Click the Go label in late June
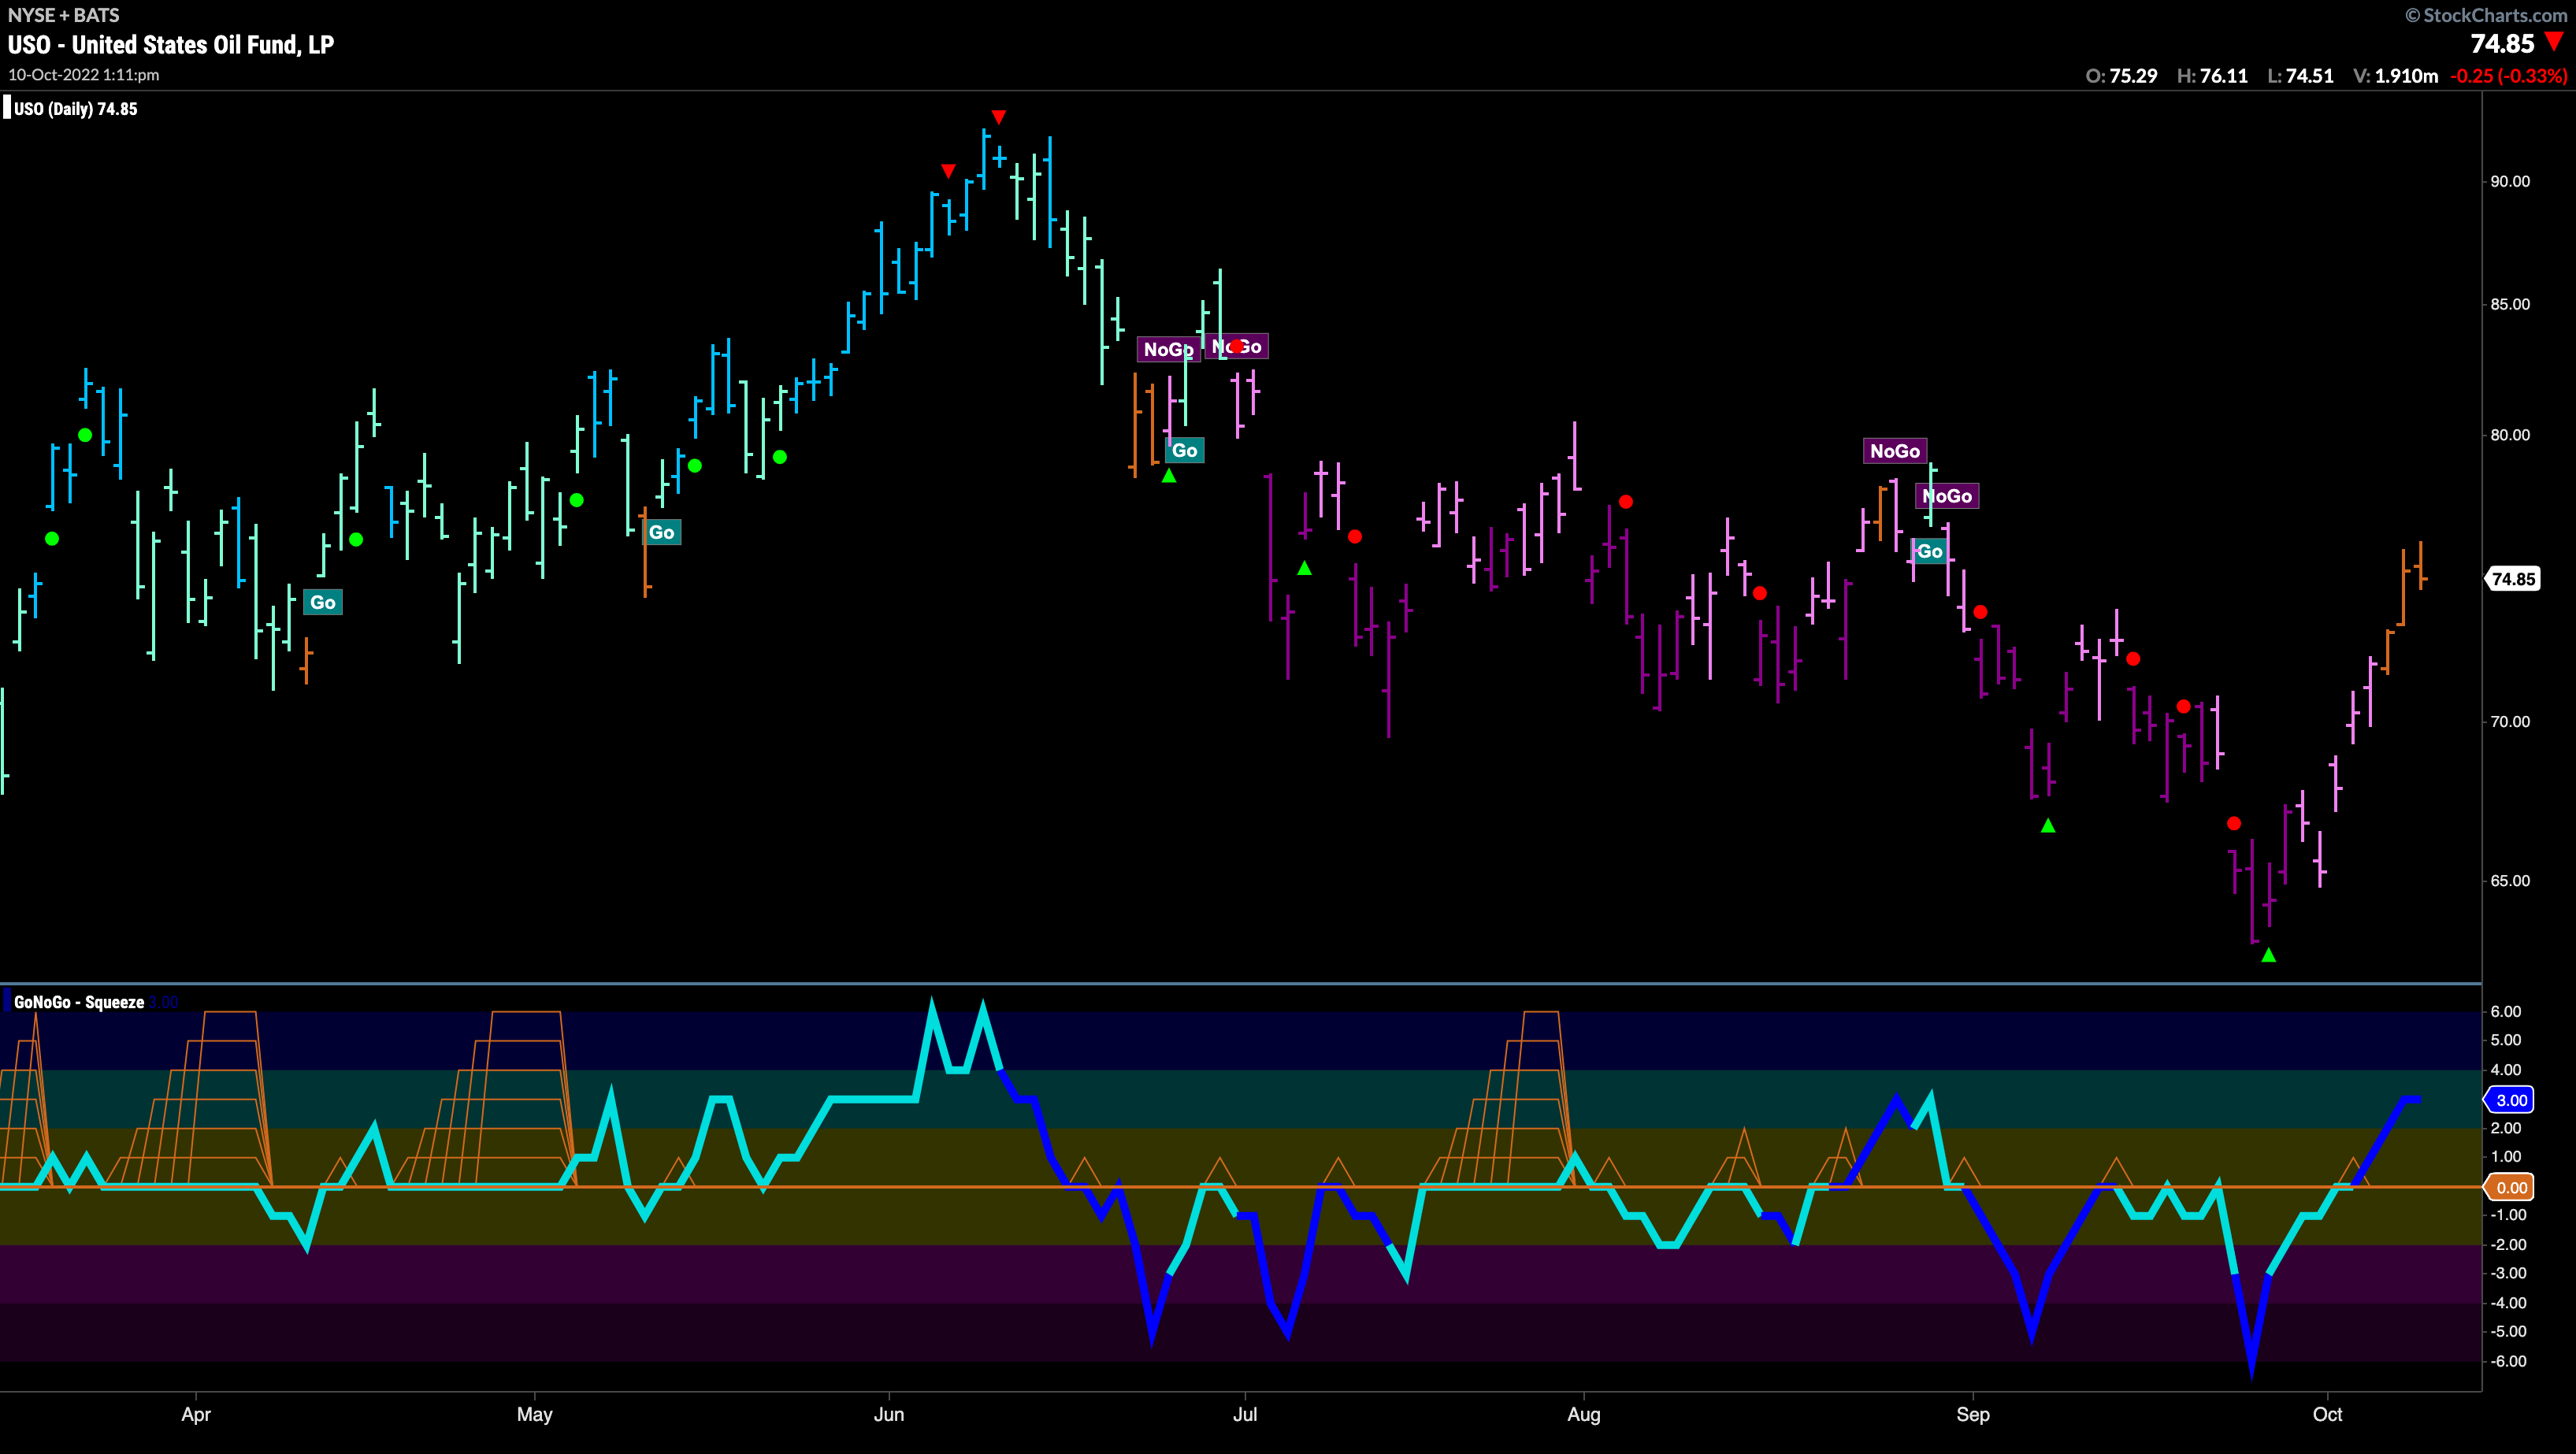 [1184, 450]
